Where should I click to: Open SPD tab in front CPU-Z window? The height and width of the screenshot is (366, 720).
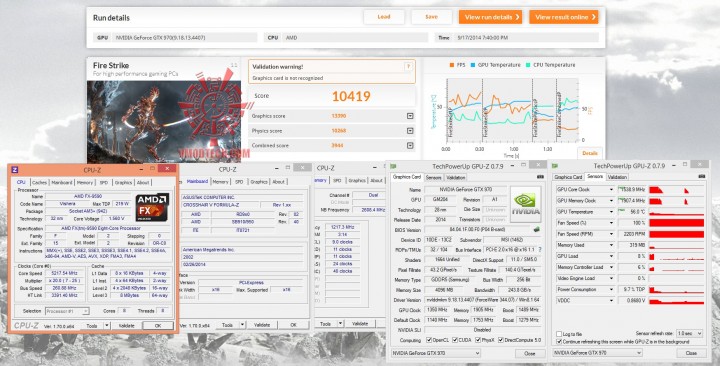(104, 182)
